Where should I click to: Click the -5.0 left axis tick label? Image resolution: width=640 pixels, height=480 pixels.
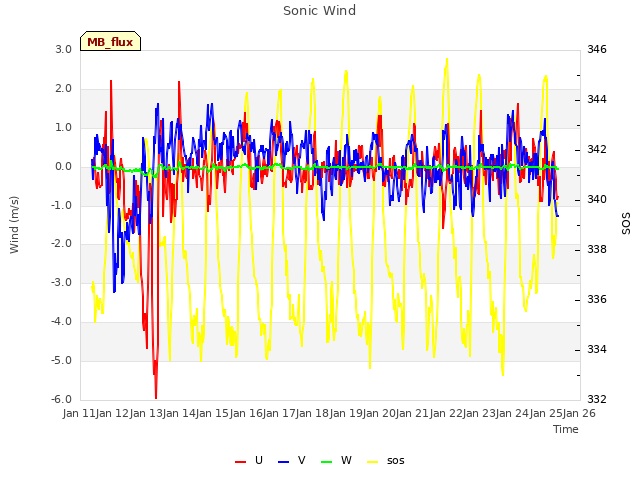coord(61,360)
